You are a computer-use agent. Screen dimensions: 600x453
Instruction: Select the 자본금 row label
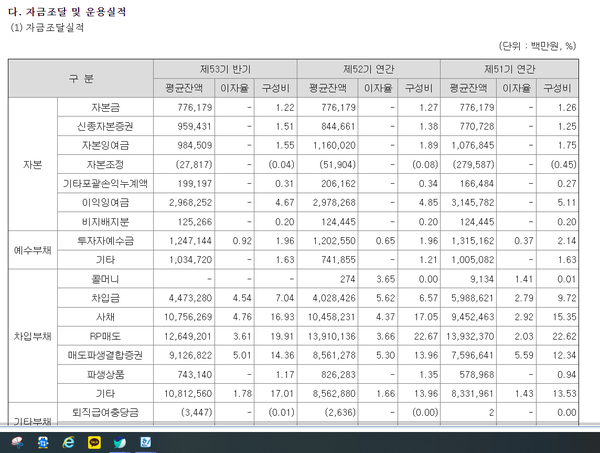point(104,107)
